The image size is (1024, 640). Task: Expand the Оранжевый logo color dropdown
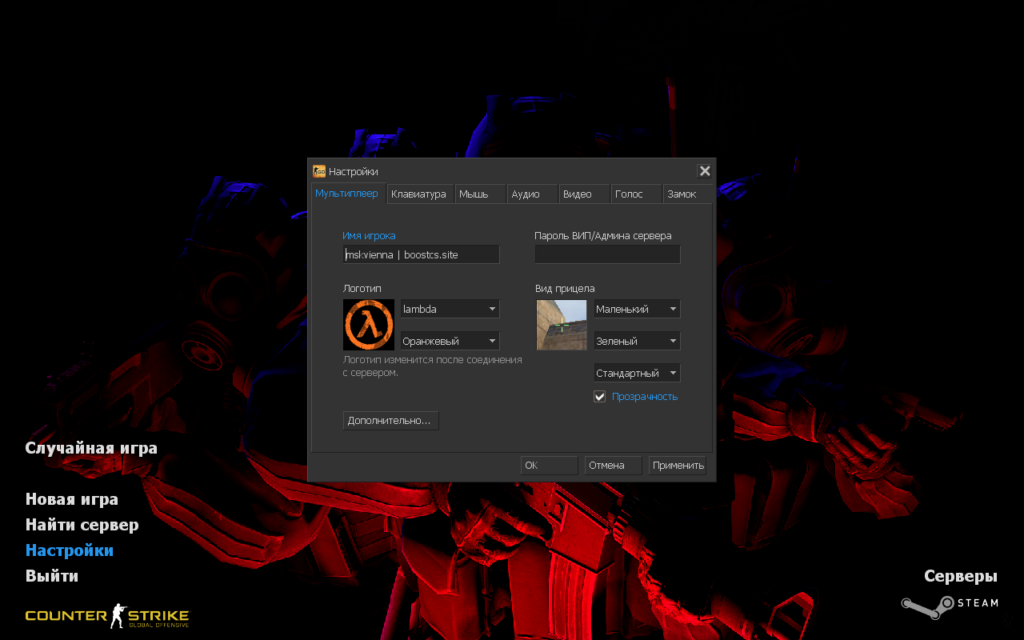[449, 341]
